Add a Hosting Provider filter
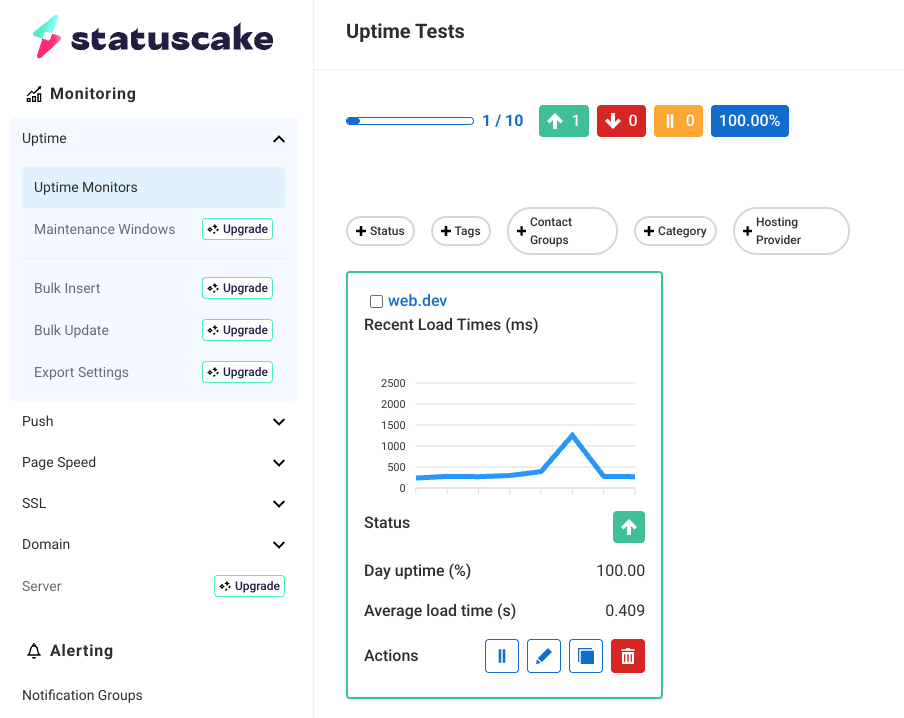Screen dimensions: 904x718 click(791, 231)
